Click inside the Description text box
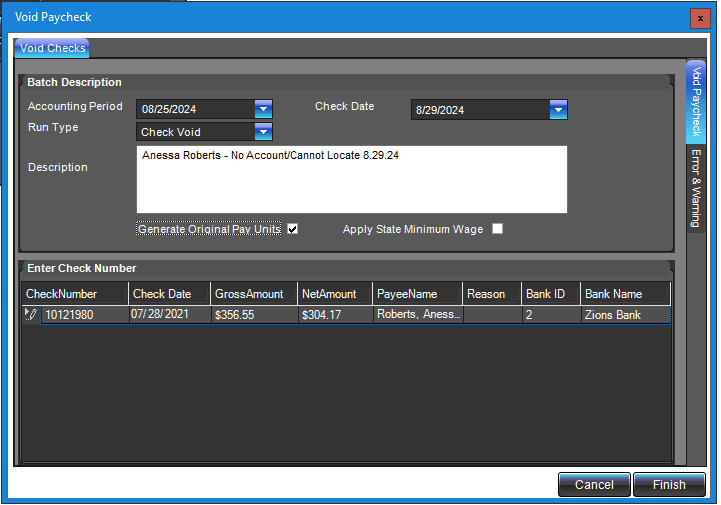 tap(351, 180)
